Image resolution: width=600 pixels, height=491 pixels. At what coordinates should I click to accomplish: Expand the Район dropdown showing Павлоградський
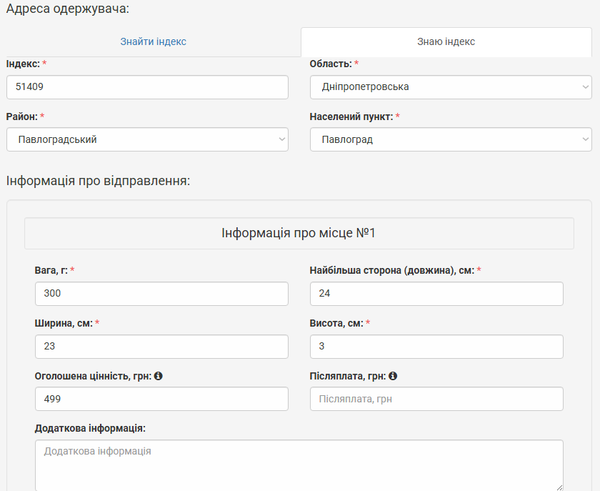click(x=147, y=139)
